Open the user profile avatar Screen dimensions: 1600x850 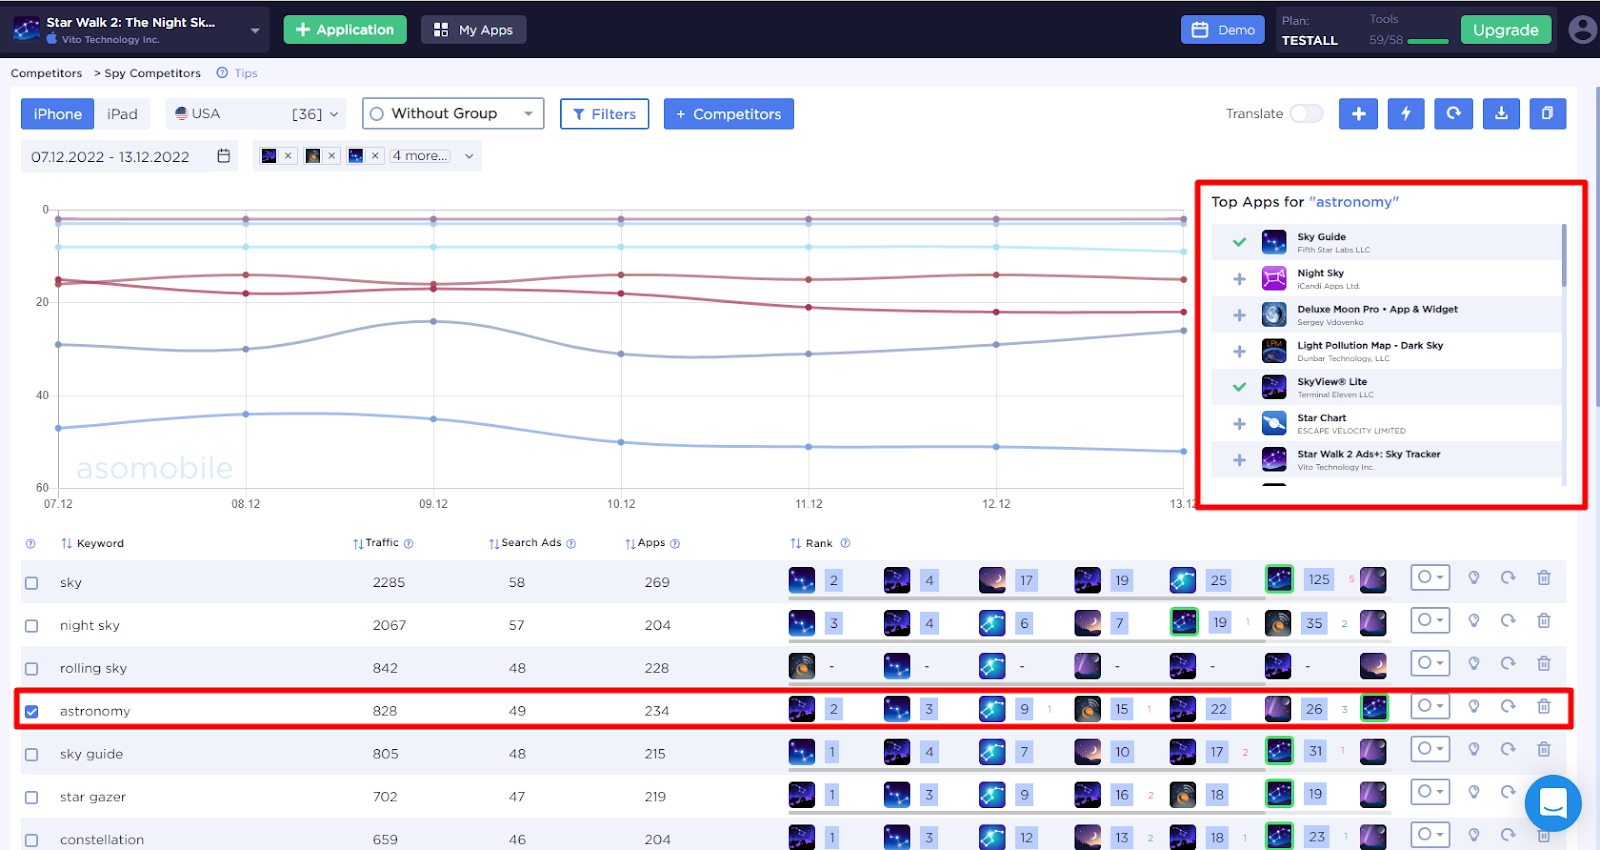point(1582,30)
